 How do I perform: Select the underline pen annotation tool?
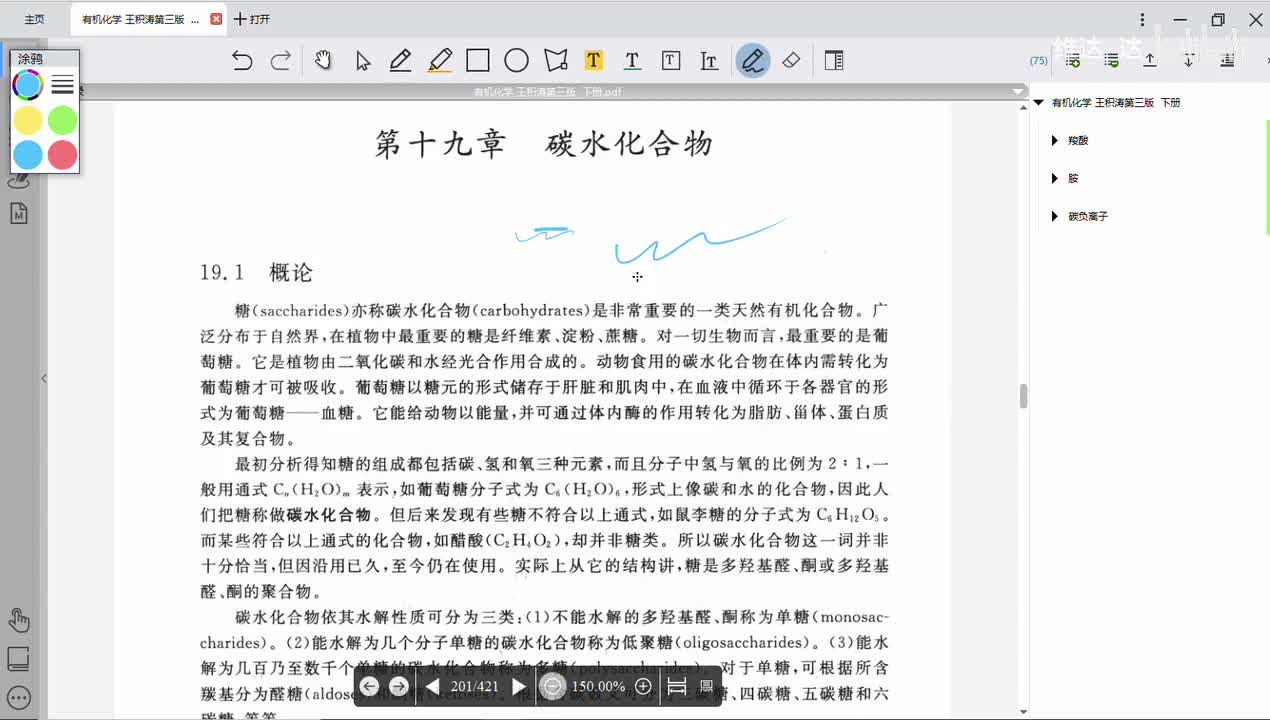(x=401, y=61)
